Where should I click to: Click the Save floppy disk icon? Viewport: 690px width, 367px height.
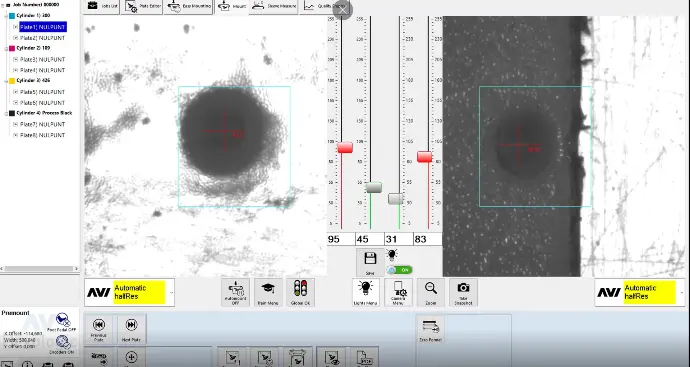point(370,263)
